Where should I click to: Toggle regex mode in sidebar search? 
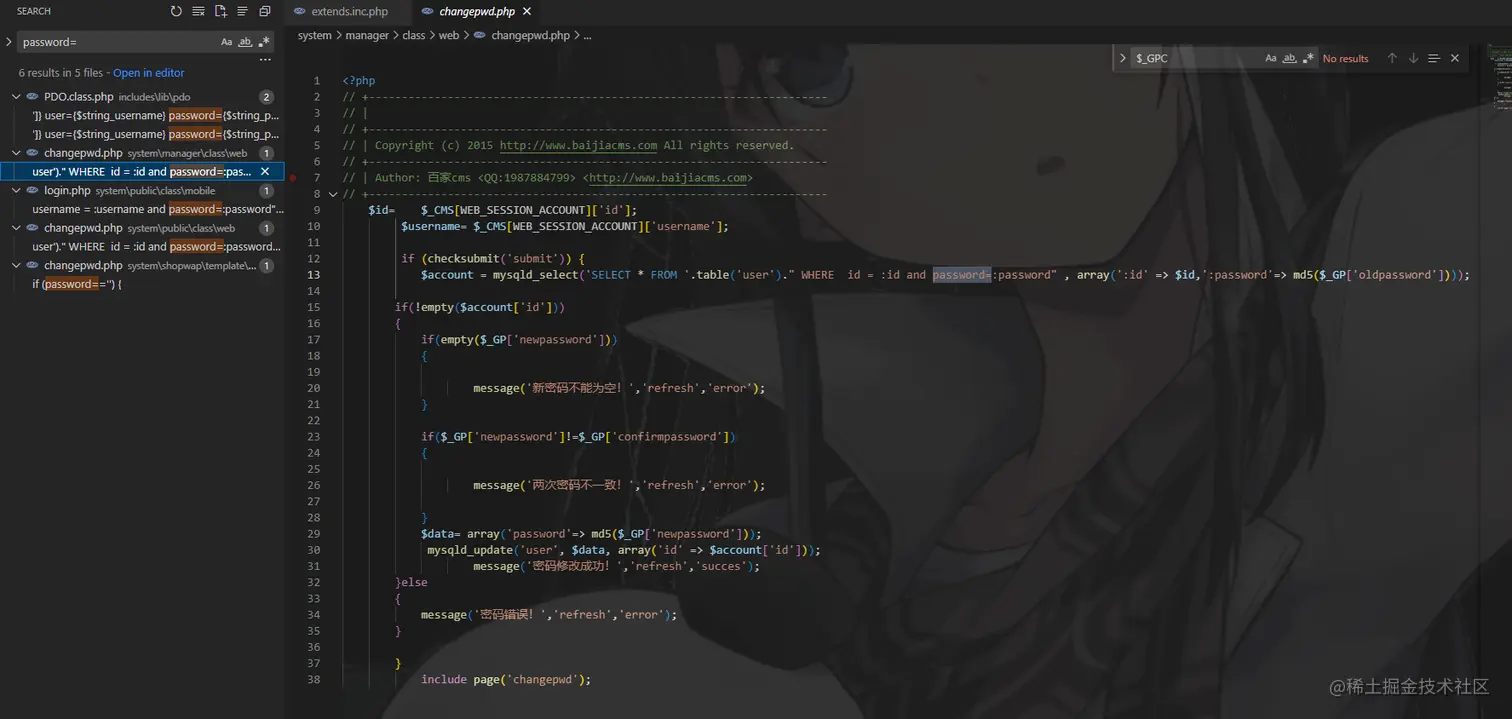(x=264, y=42)
